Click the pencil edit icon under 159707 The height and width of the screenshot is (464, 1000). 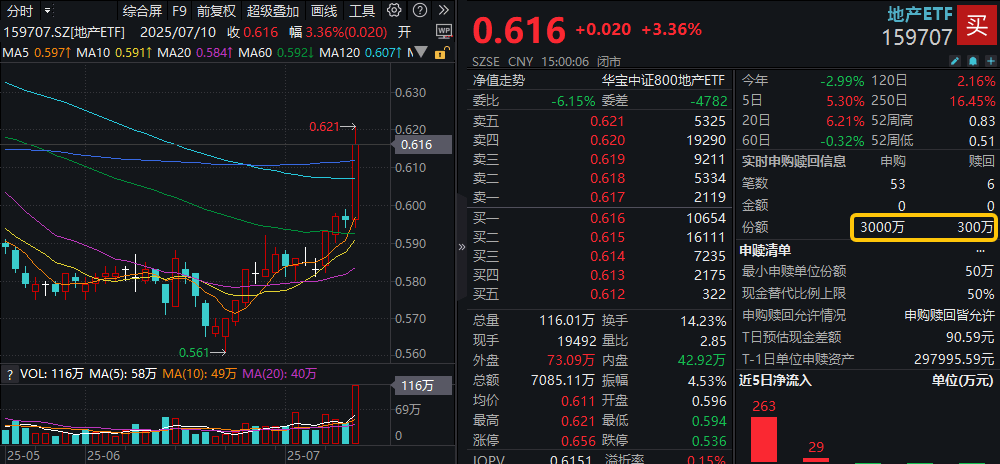(x=955, y=61)
